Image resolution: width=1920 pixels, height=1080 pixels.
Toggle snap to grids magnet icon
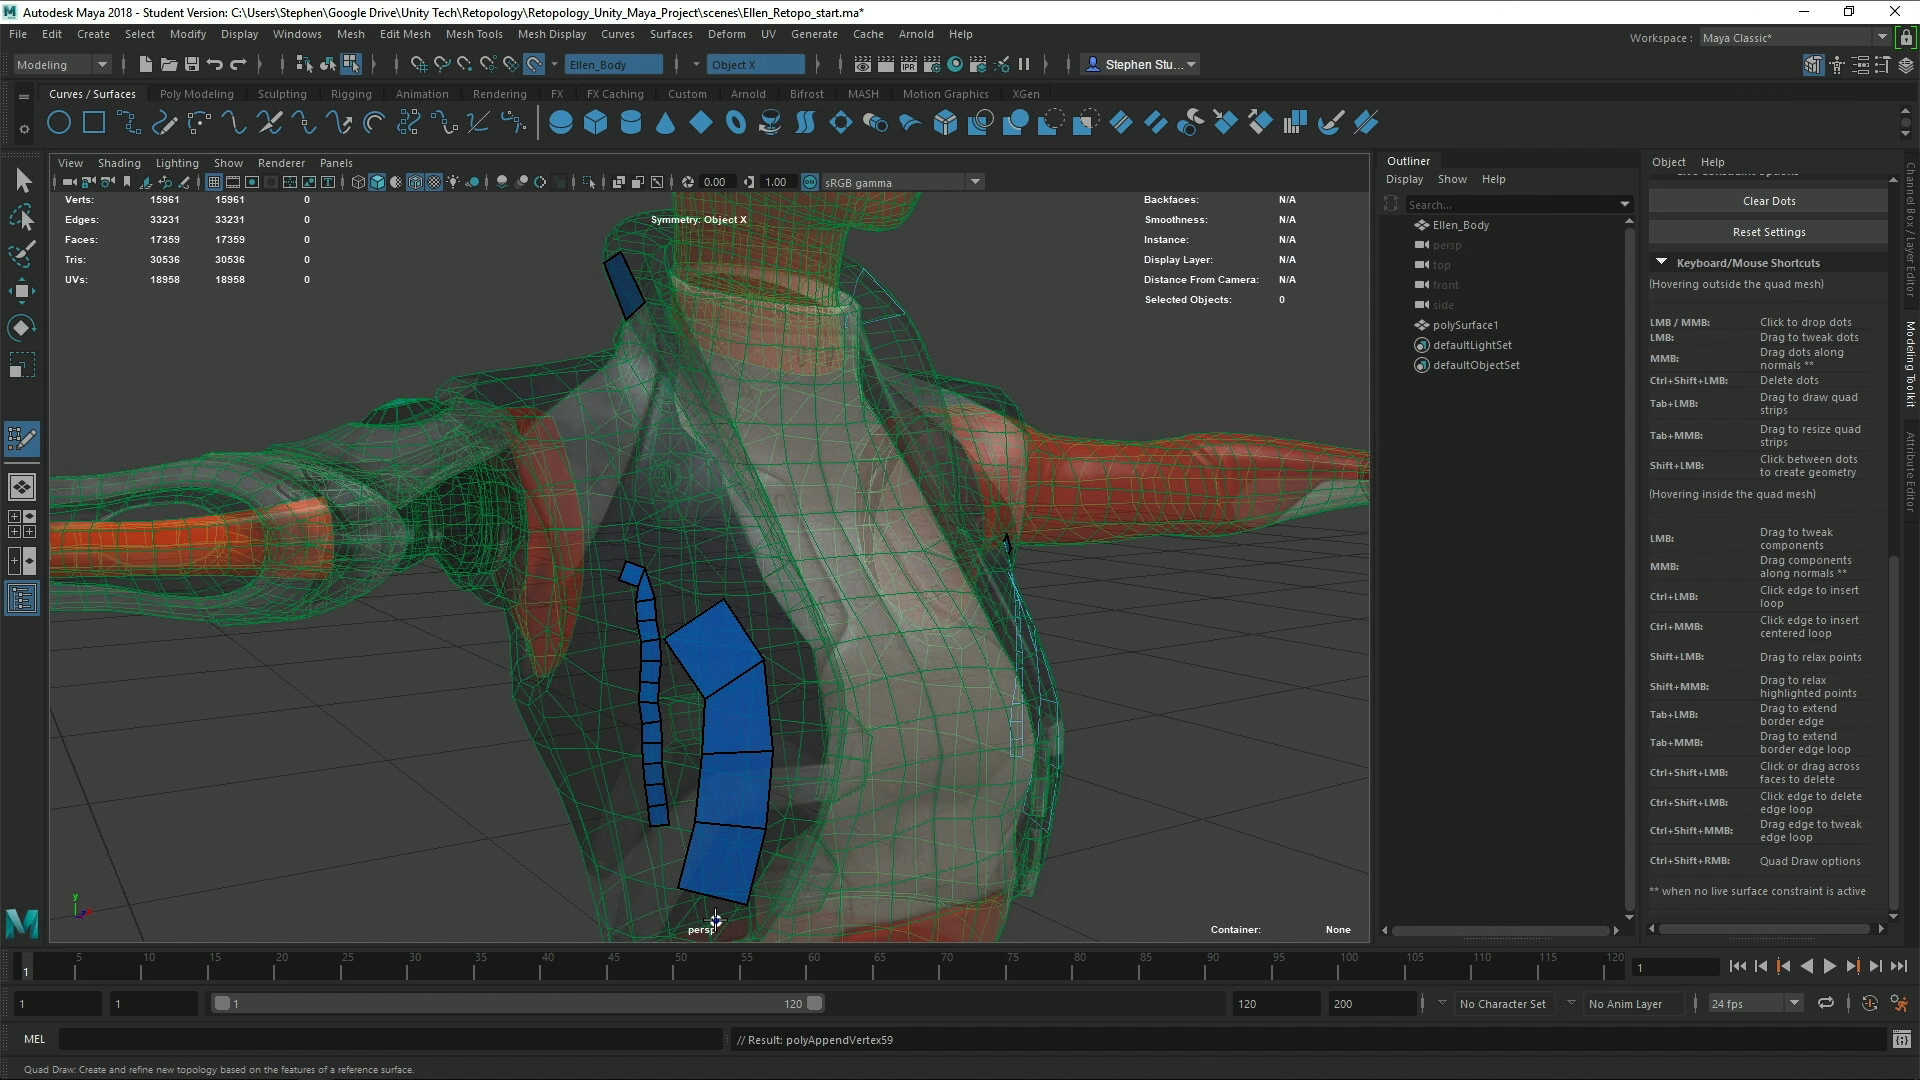point(420,64)
